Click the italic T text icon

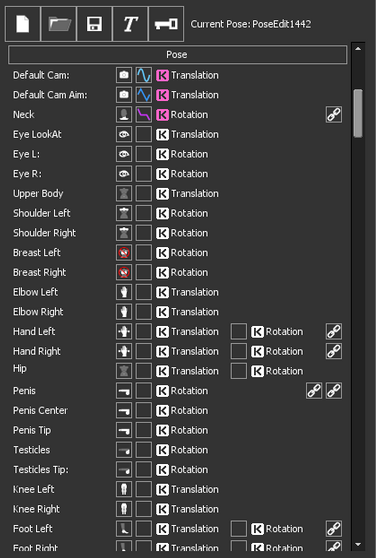click(x=130, y=24)
